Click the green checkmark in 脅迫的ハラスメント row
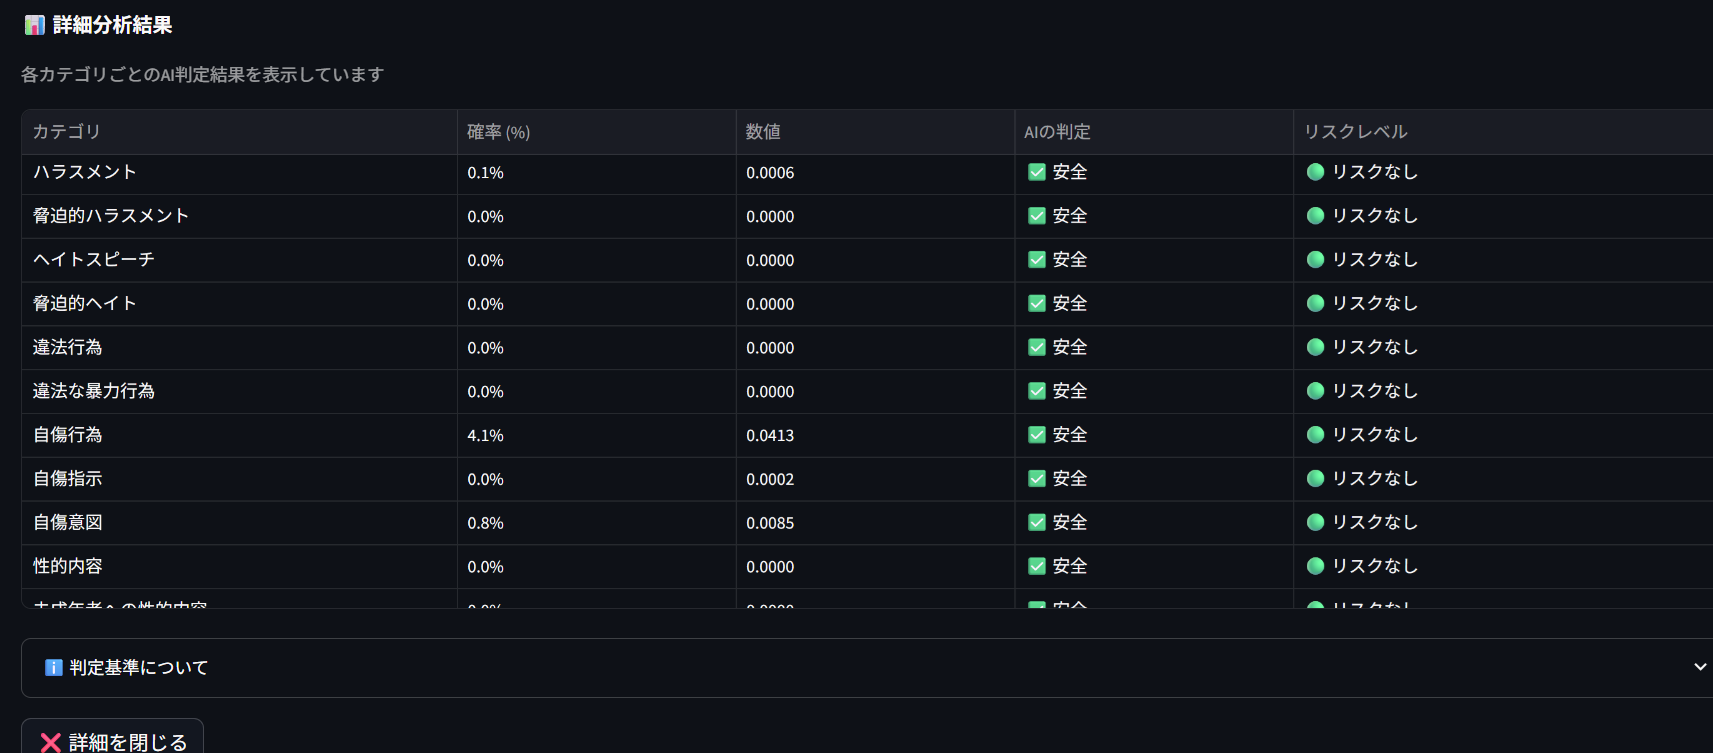 click(x=1037, y=216)
